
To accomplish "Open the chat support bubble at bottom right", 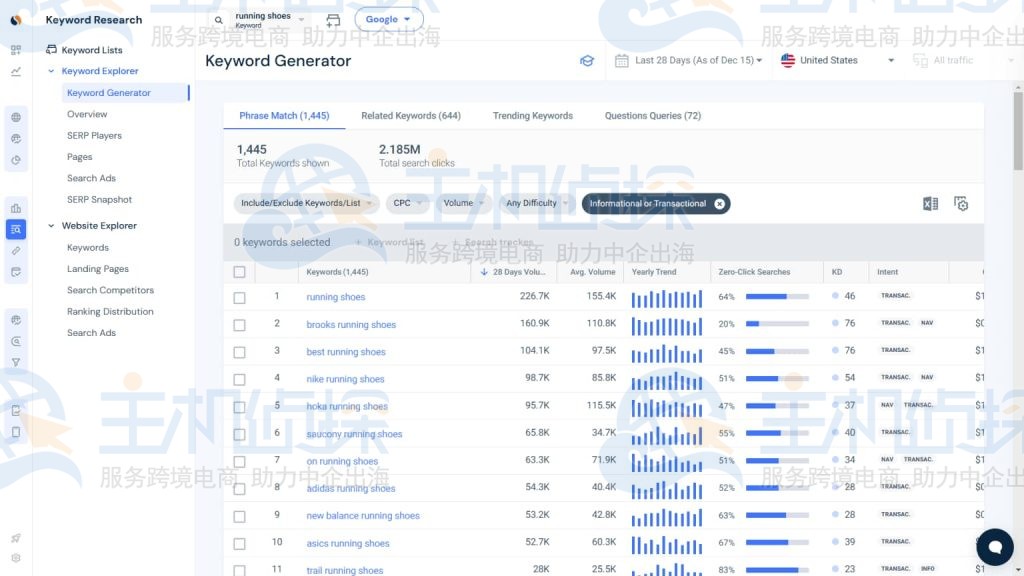I will [x=995, y=547].
